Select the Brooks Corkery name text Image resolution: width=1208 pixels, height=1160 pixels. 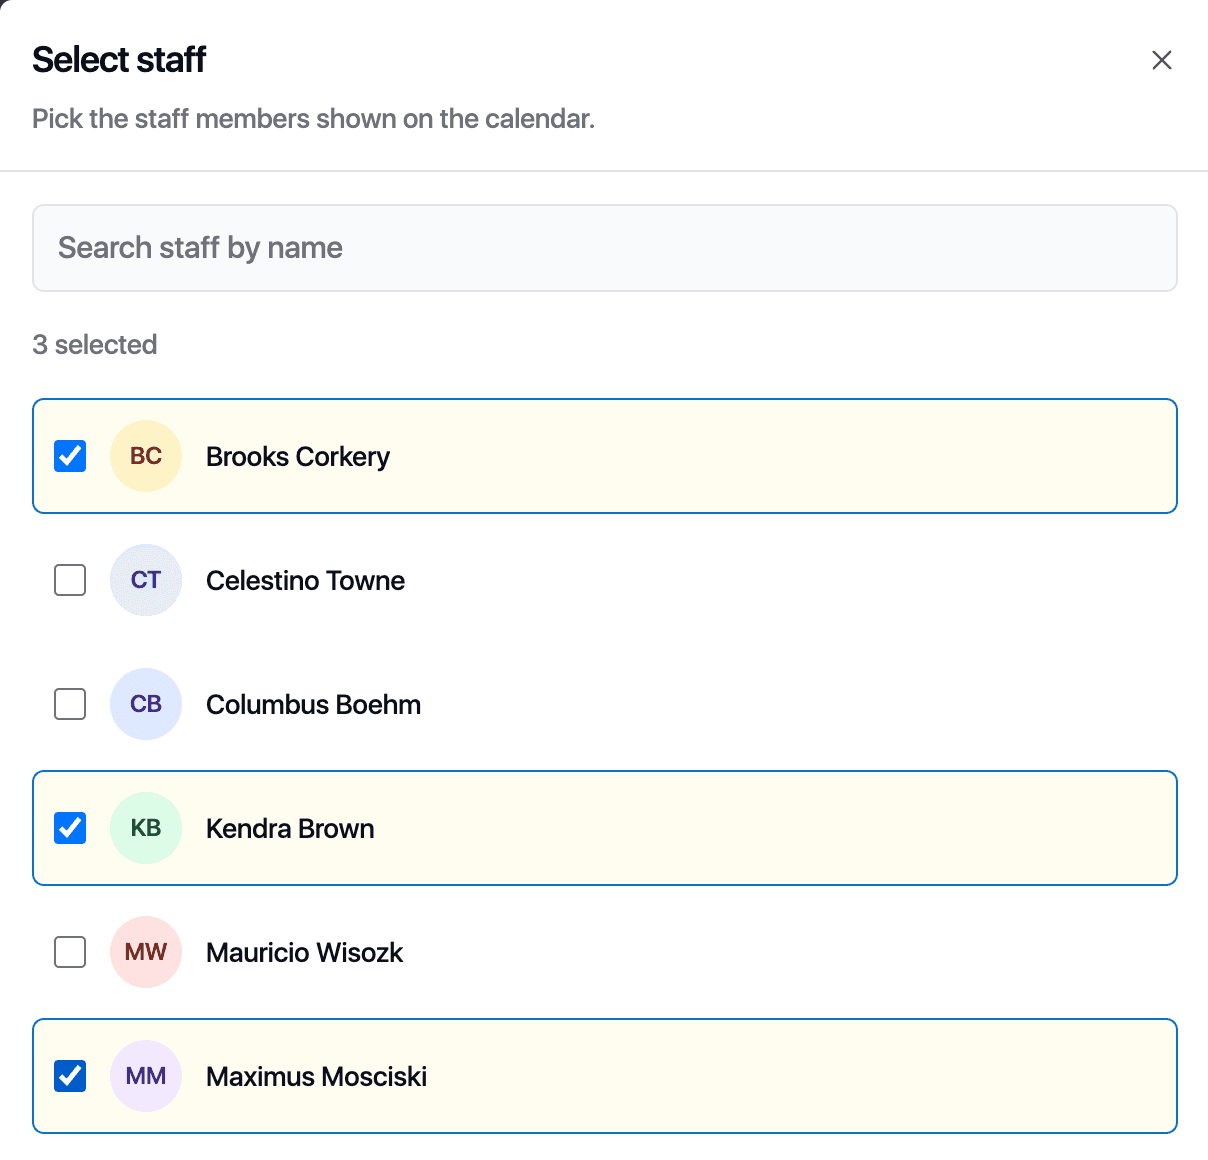point(298,457)
